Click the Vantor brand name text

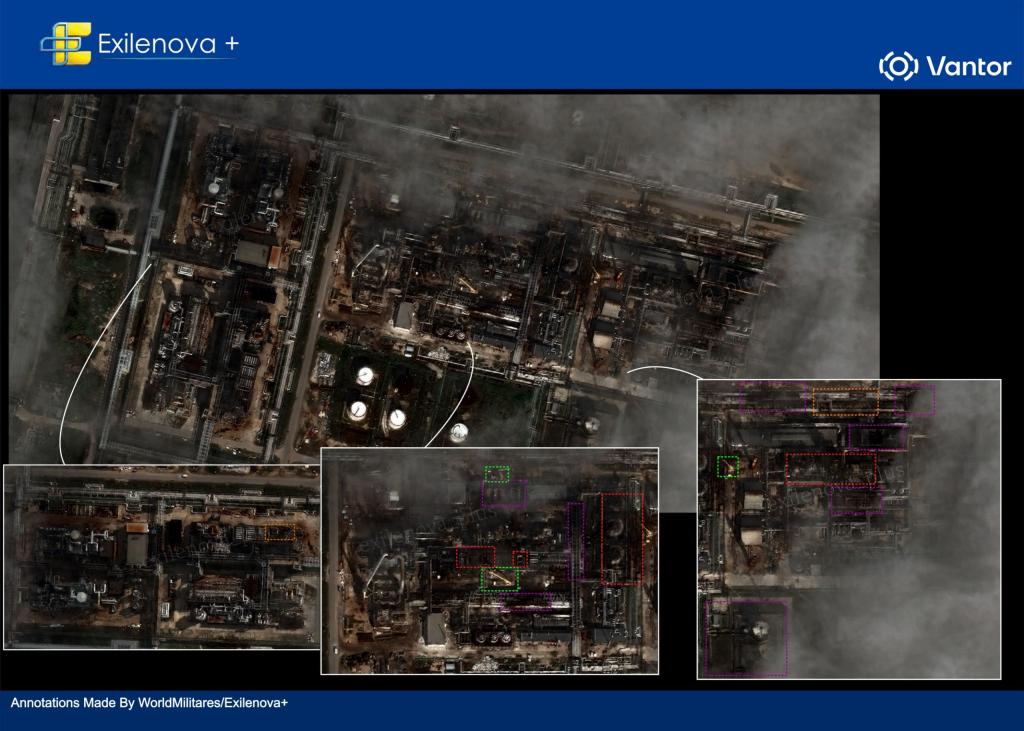point(968,67)
